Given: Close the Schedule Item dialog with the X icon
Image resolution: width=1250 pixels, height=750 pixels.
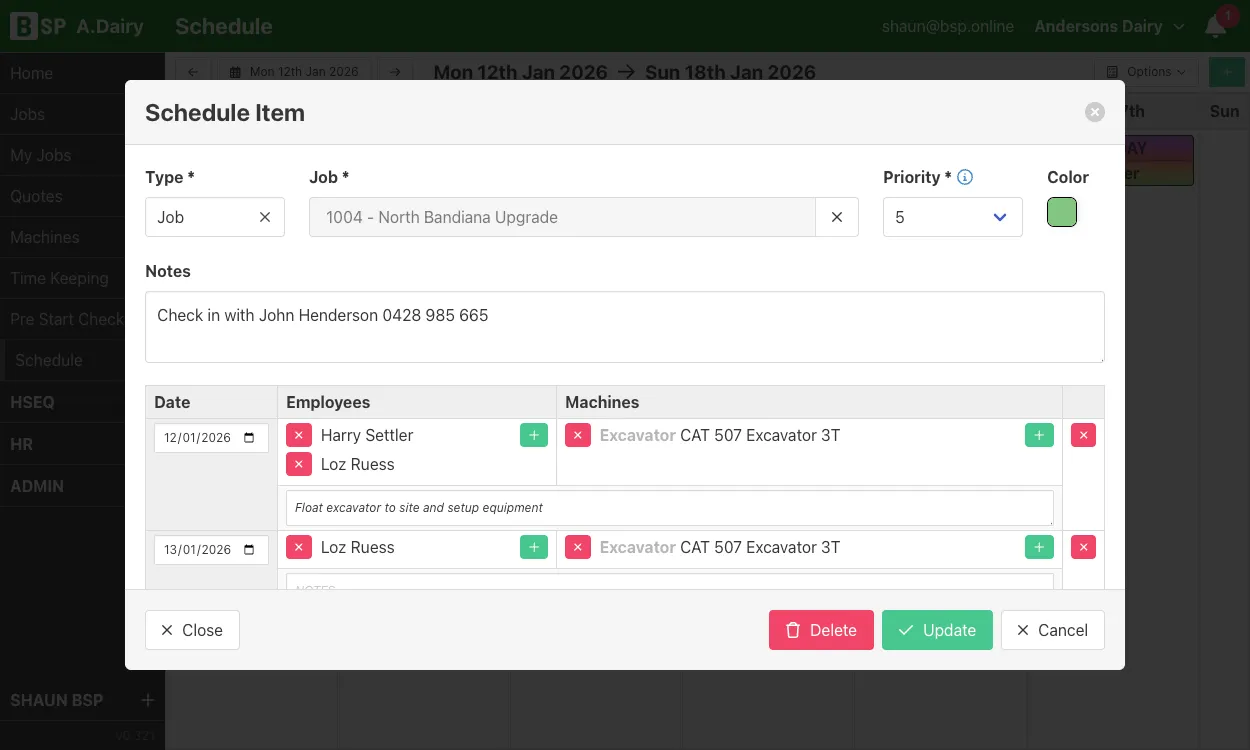Looking at the screenshot, I should click(1095, 112).
